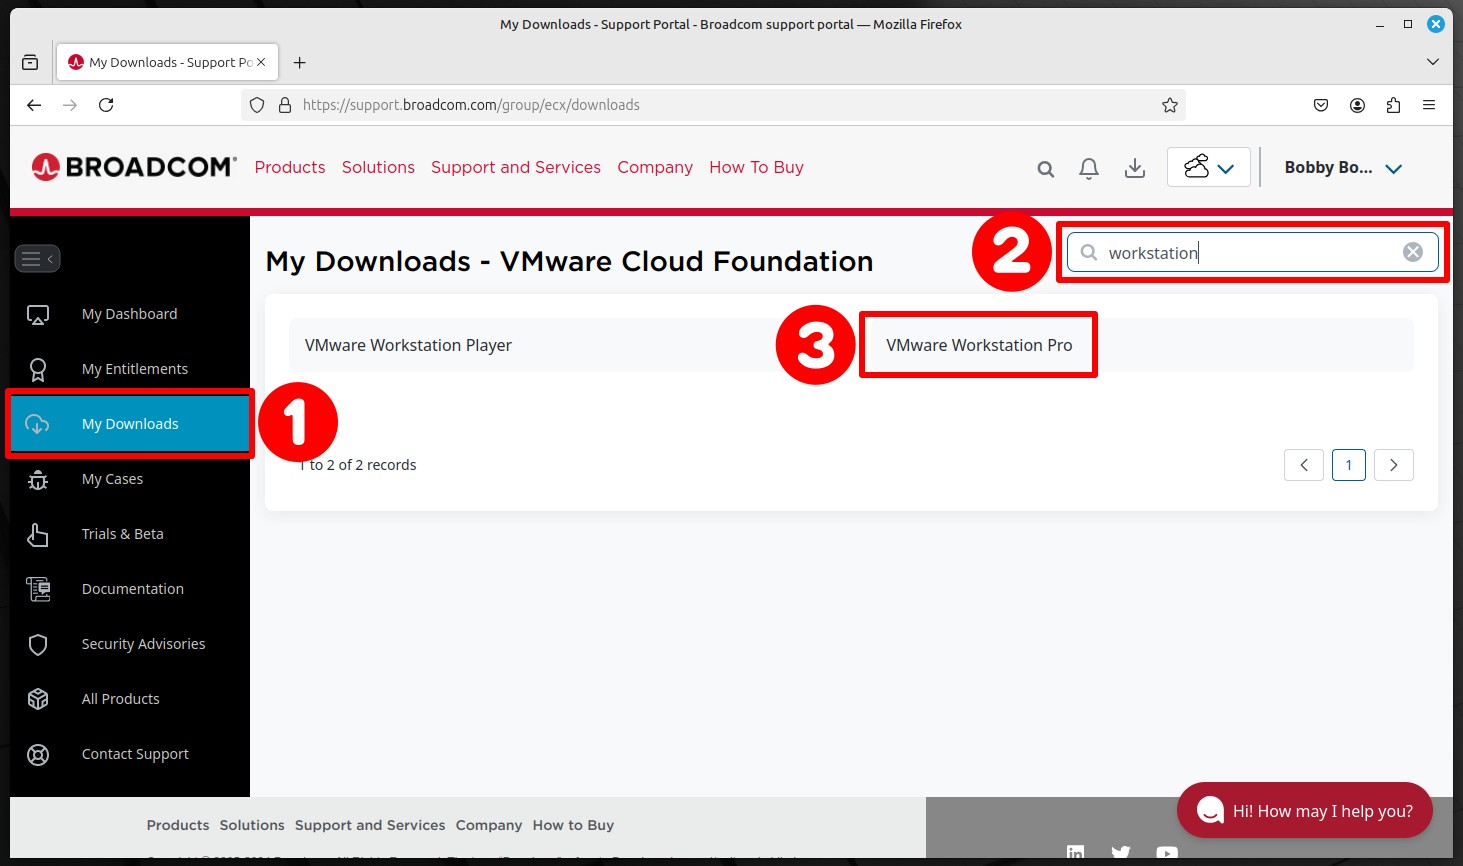Open Contact Support in sidebar
Image resolution: width=1463 pixels, height=866 pixels.
[135, 754]
